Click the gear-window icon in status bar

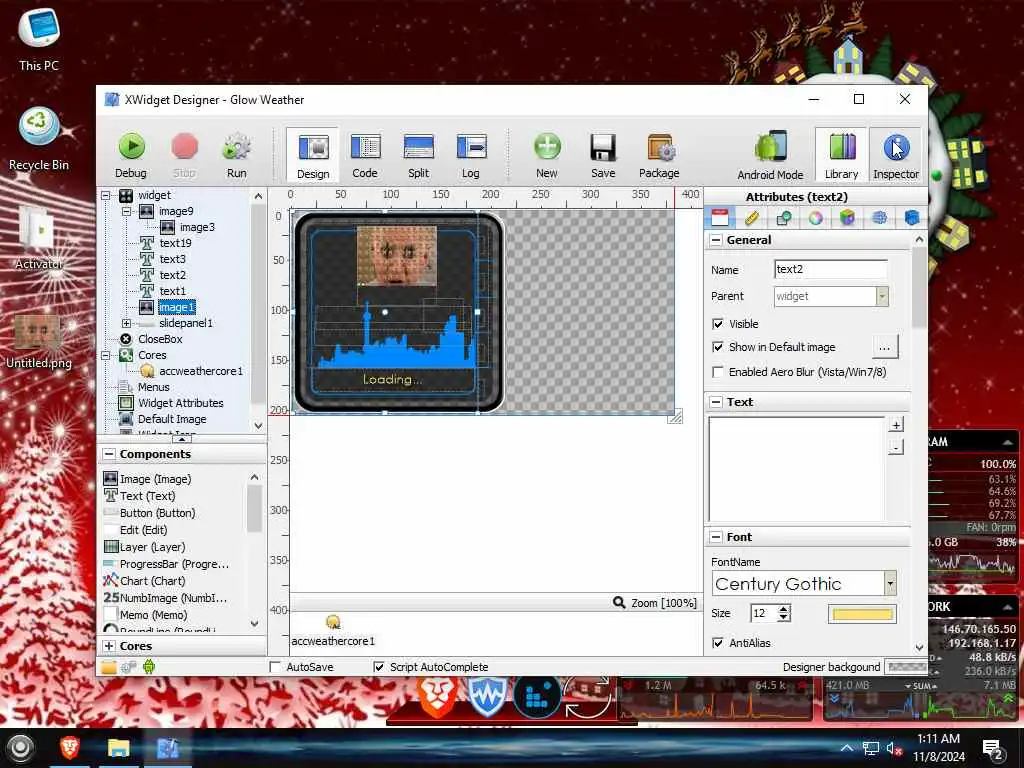[129, 667]
